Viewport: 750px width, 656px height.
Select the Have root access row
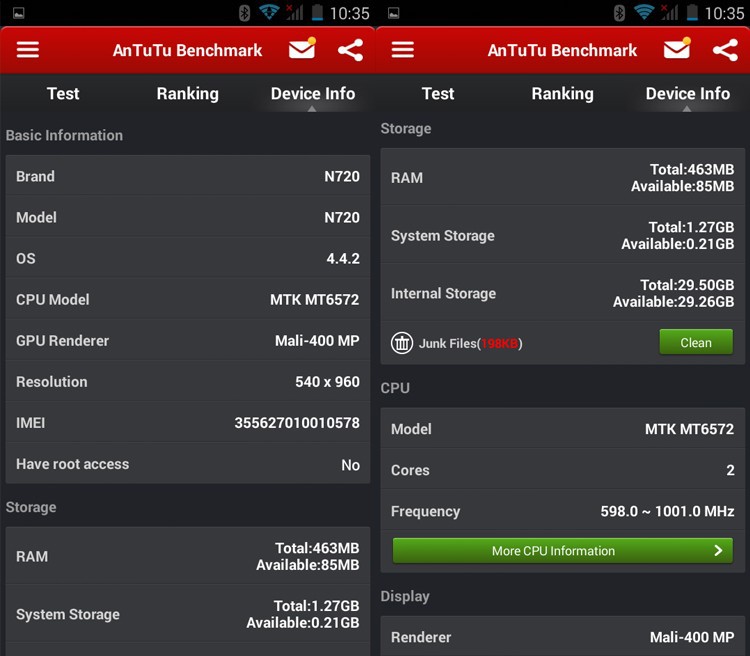click(x=188, y=464)
